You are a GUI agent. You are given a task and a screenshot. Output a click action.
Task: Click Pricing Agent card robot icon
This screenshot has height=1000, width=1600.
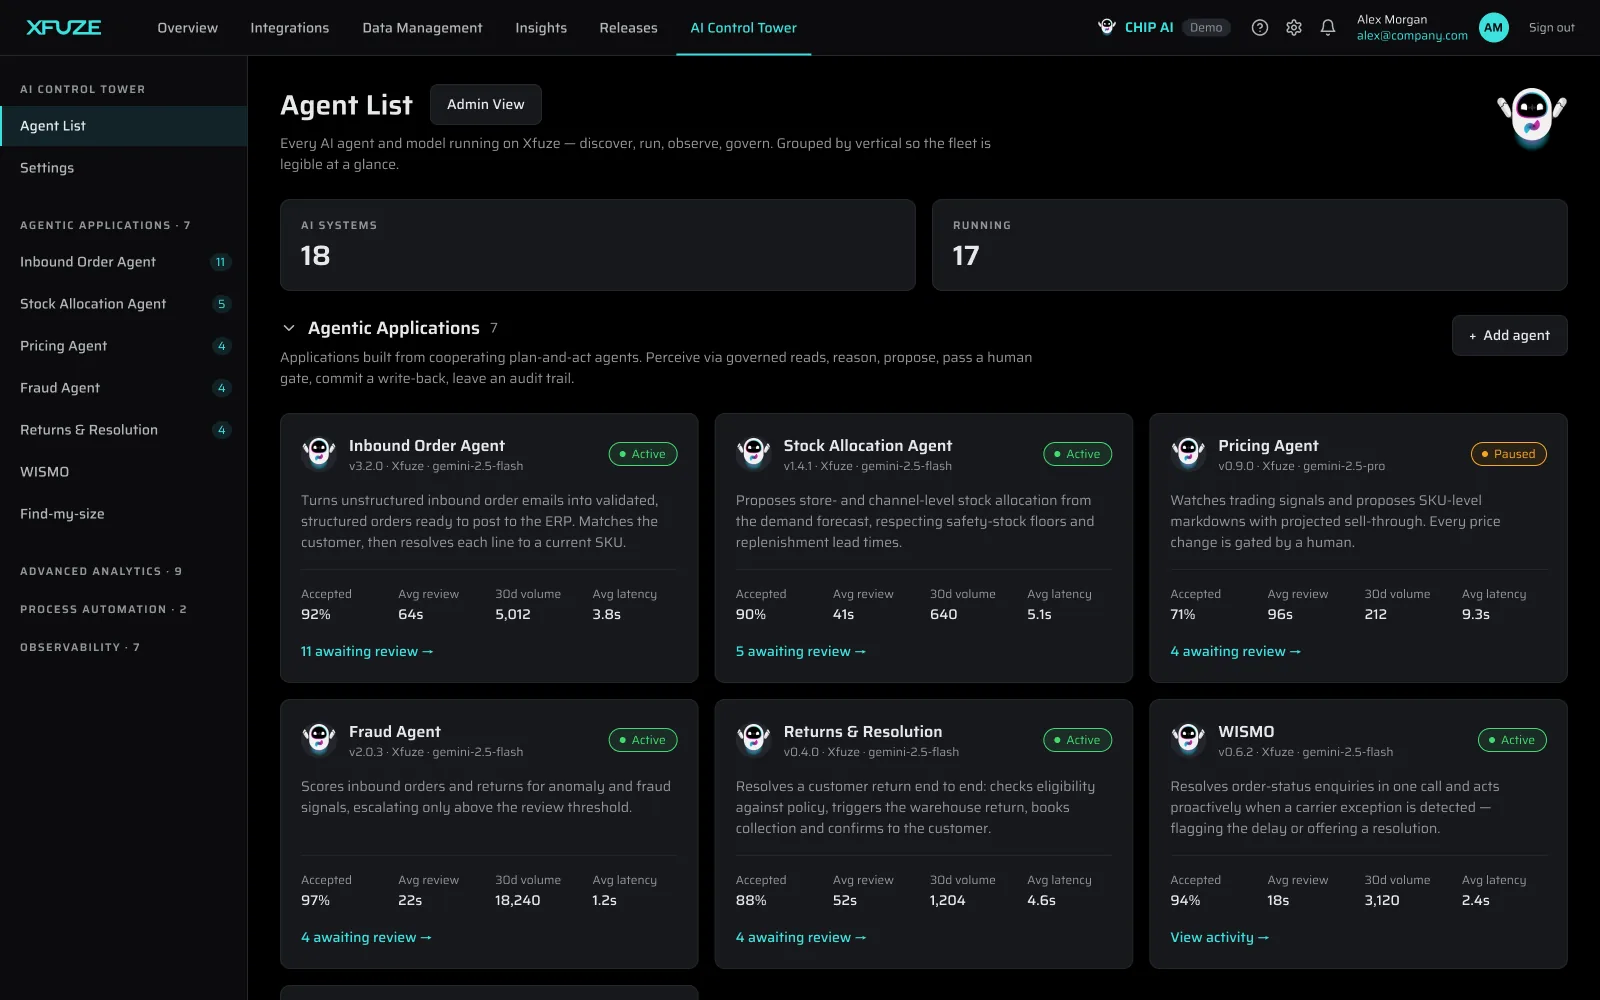pyautogui.click(x=1188, y=453)
